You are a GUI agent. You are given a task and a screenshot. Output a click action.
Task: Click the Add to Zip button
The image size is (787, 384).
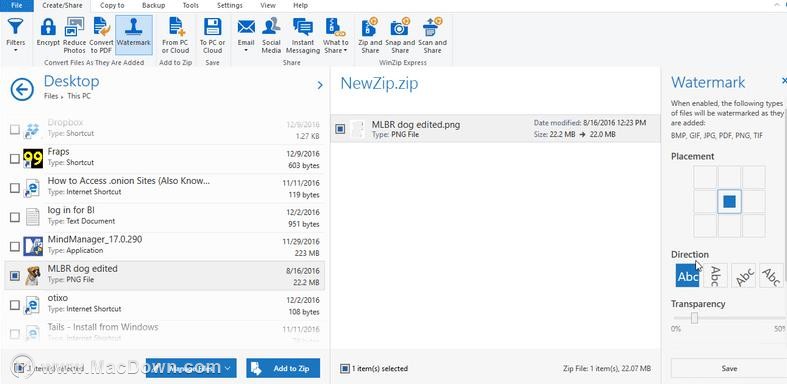[x=283, y=368]
